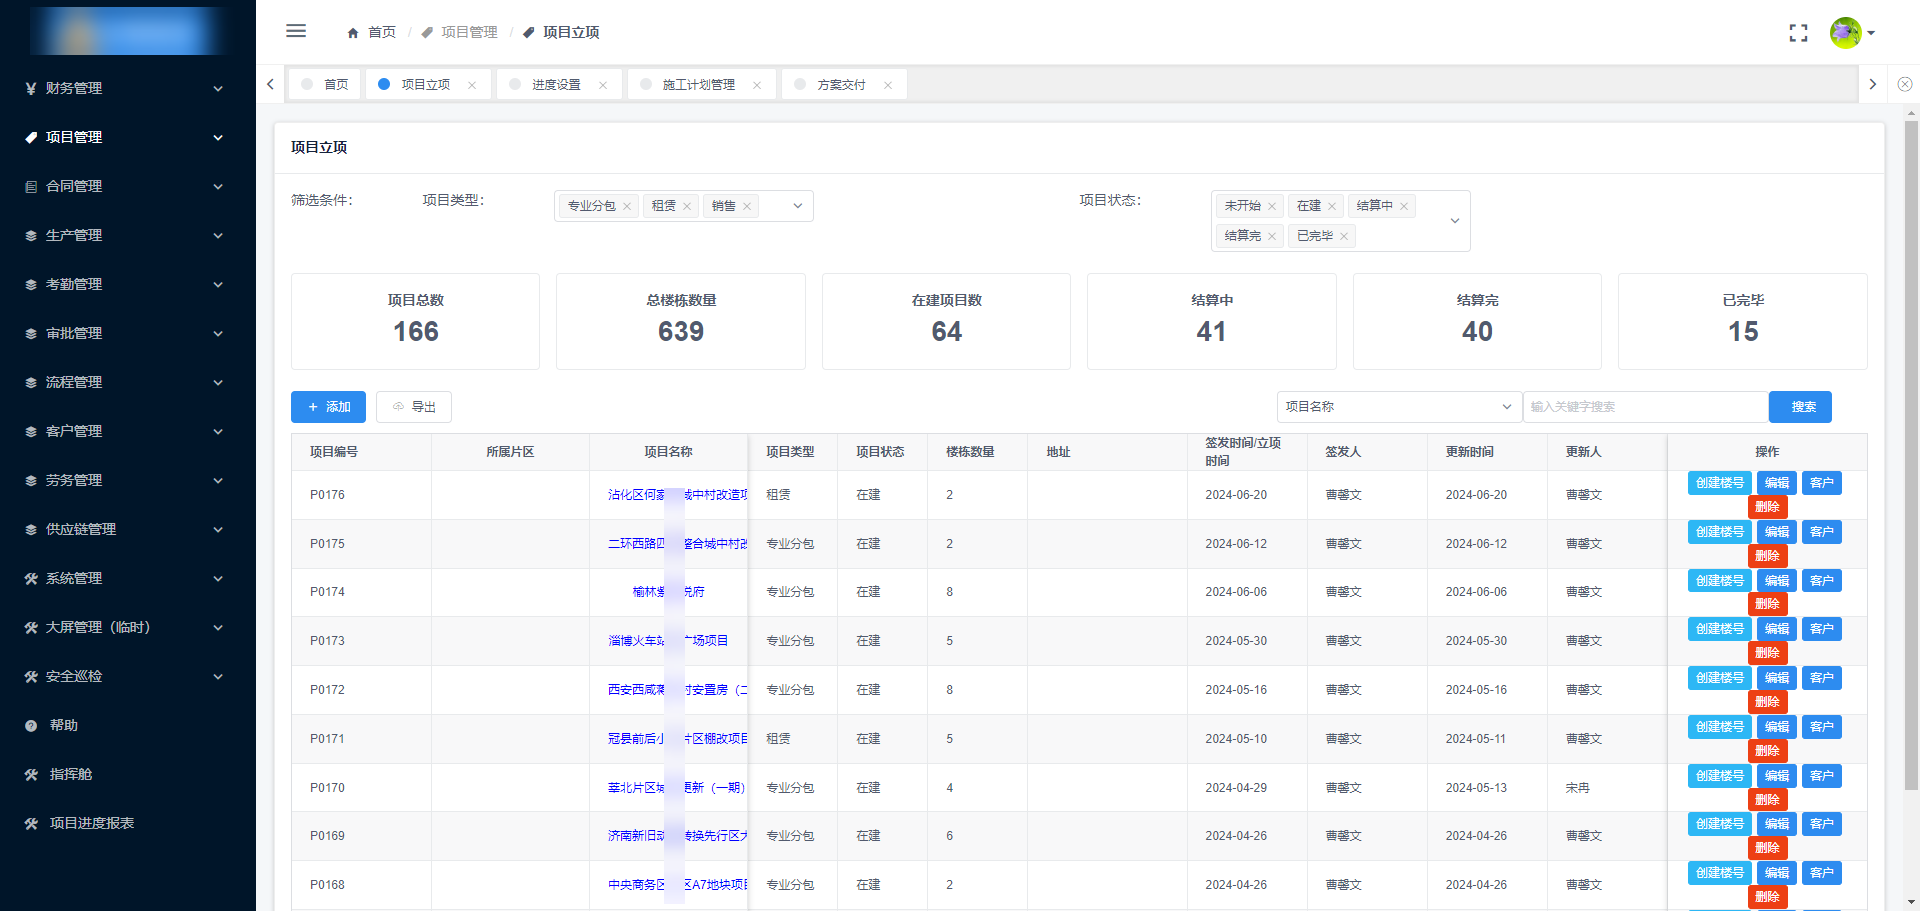Click the 生产管理 layers icon
This screenshot has width=1920, height=911.
tap(31, 236)
